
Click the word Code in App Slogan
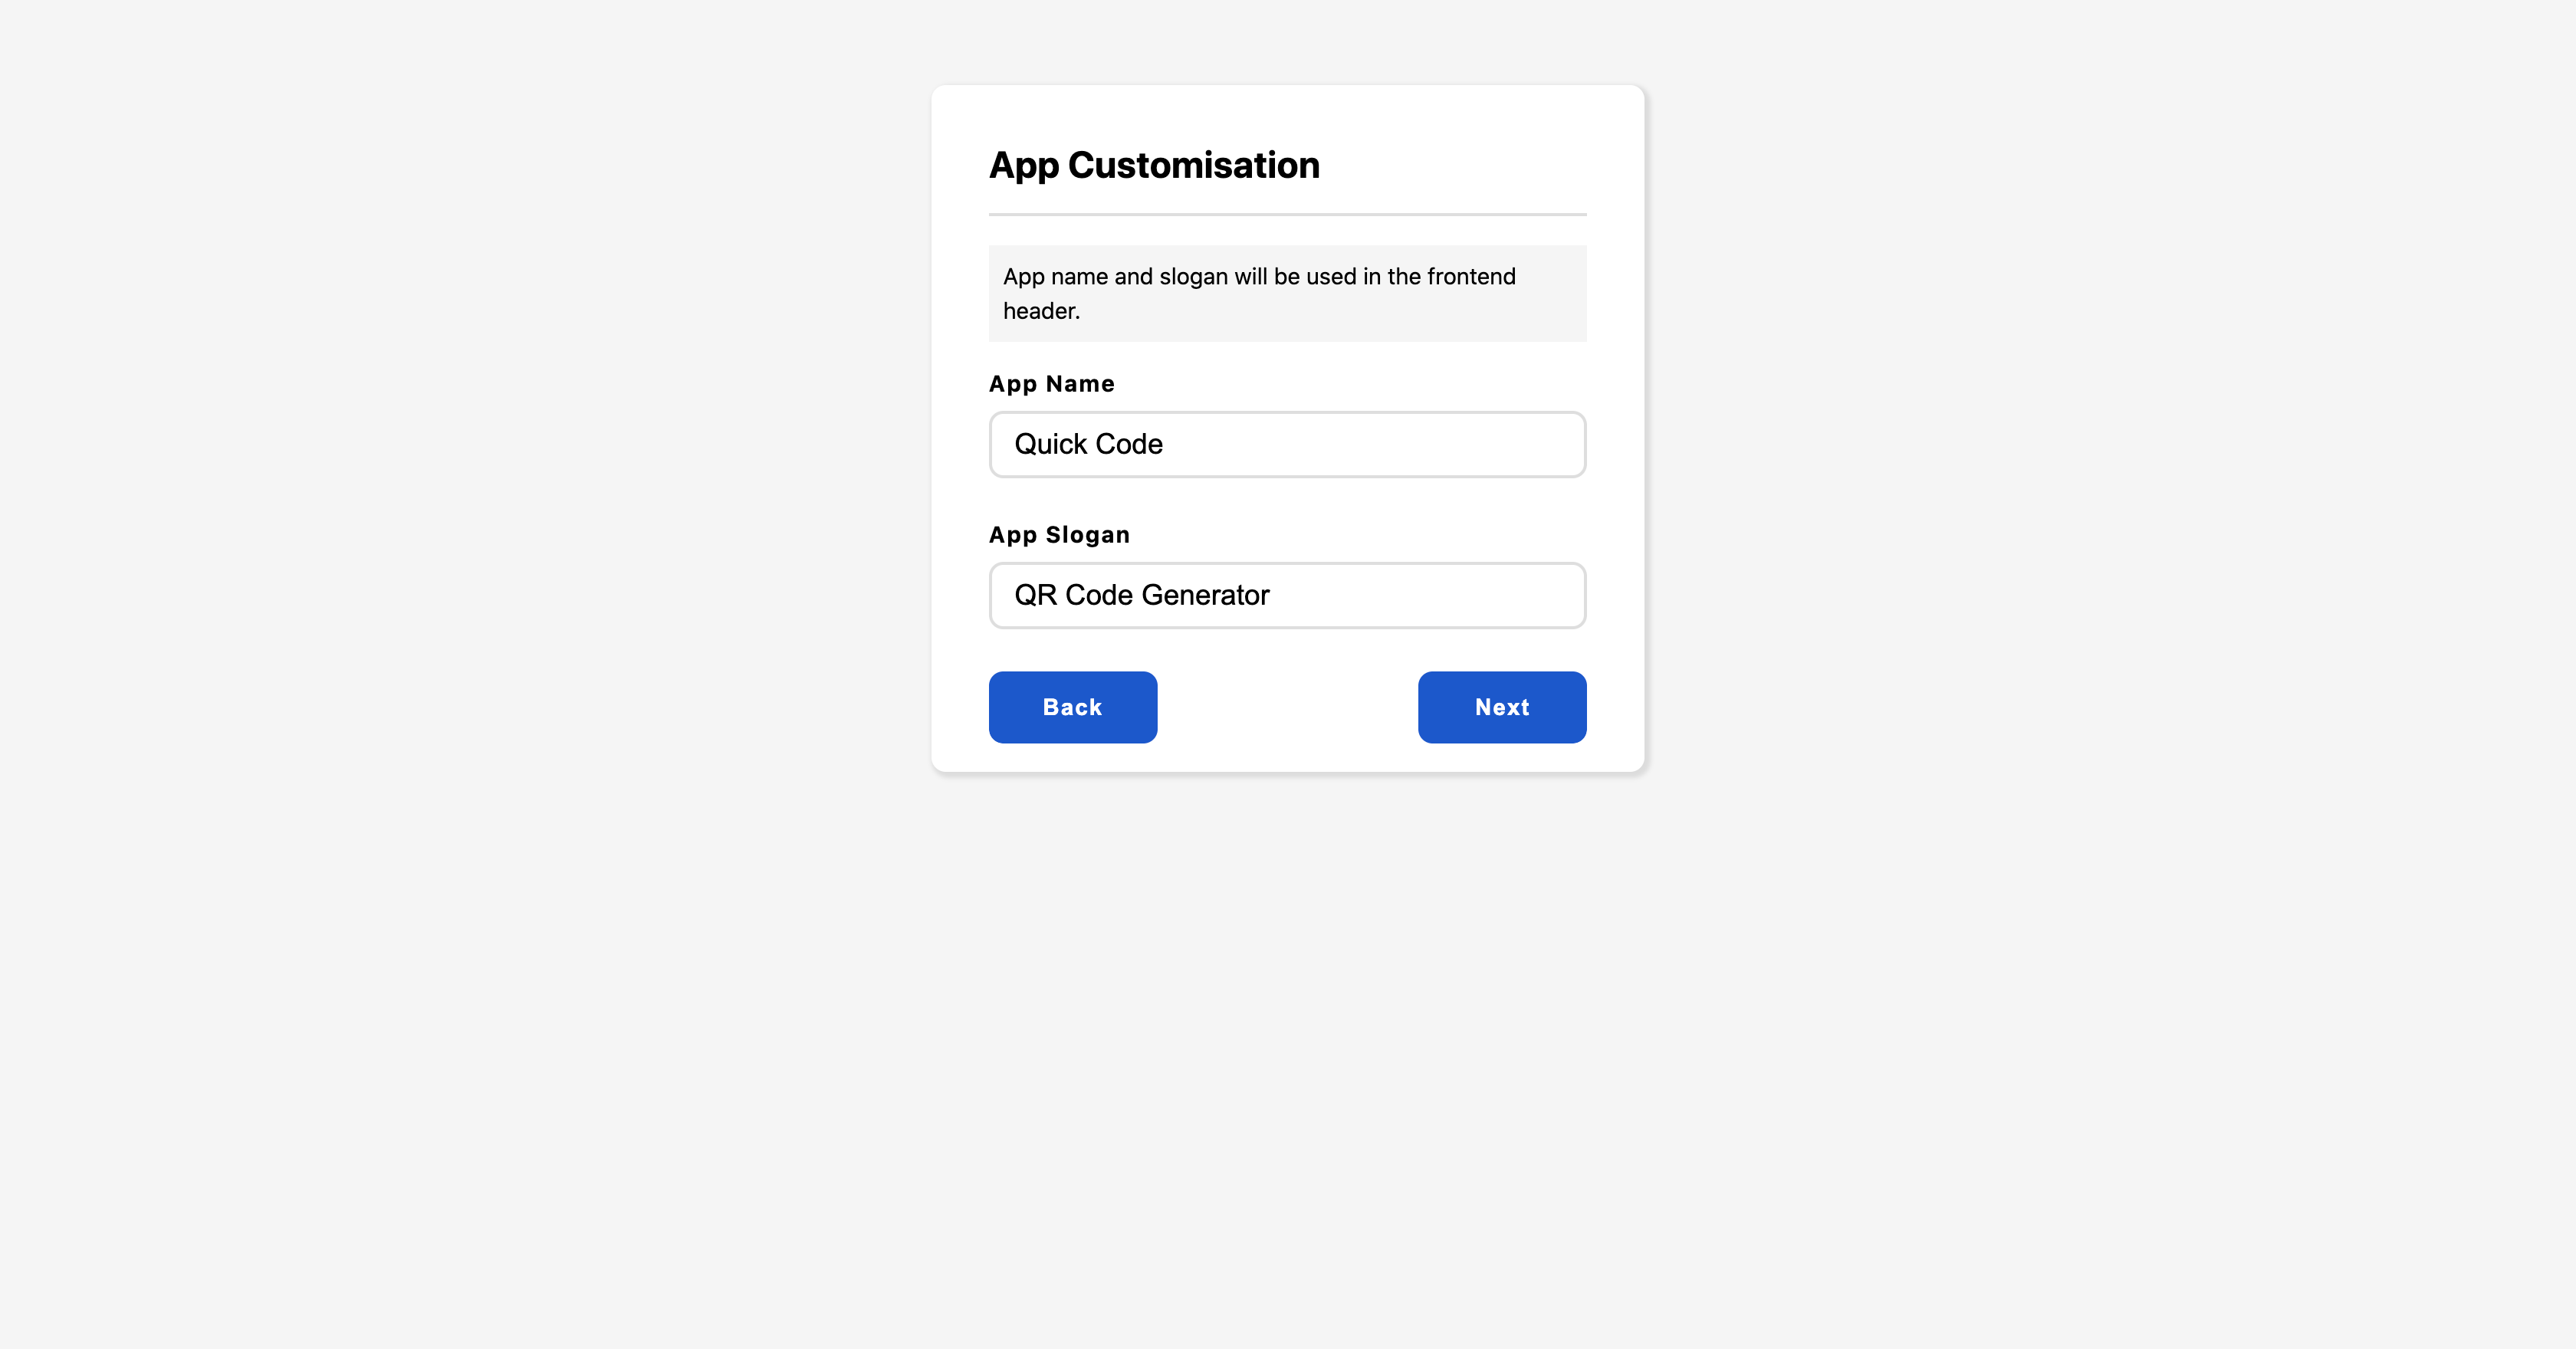pyautogui.click(x=1098, y=595)
